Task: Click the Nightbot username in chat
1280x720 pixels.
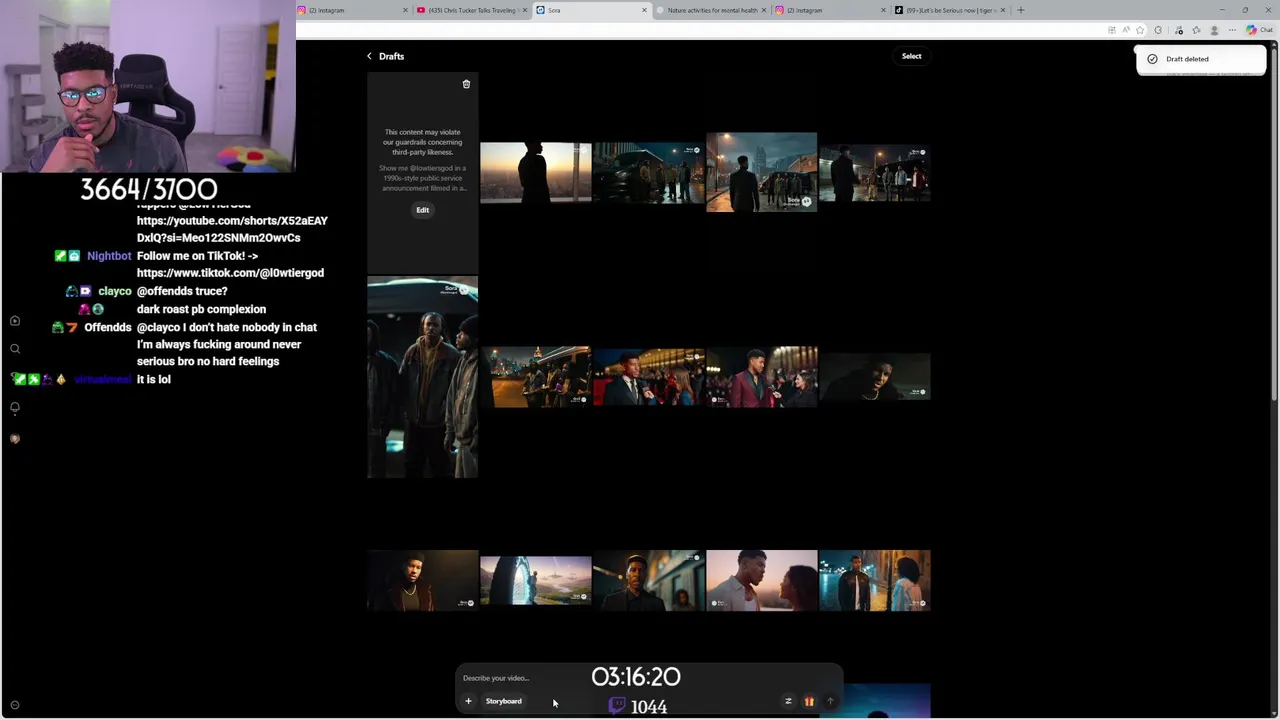Action: tap(109, 256)
